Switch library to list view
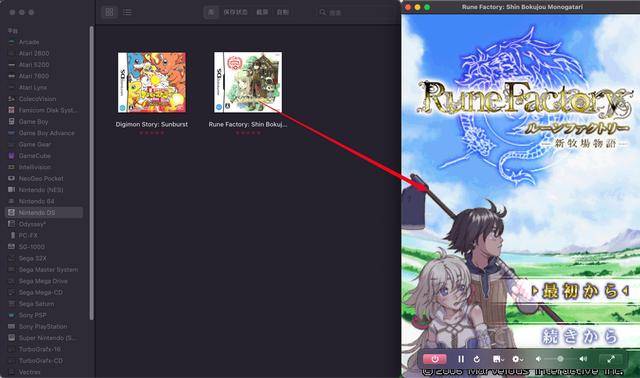 (x=127, y=12)
